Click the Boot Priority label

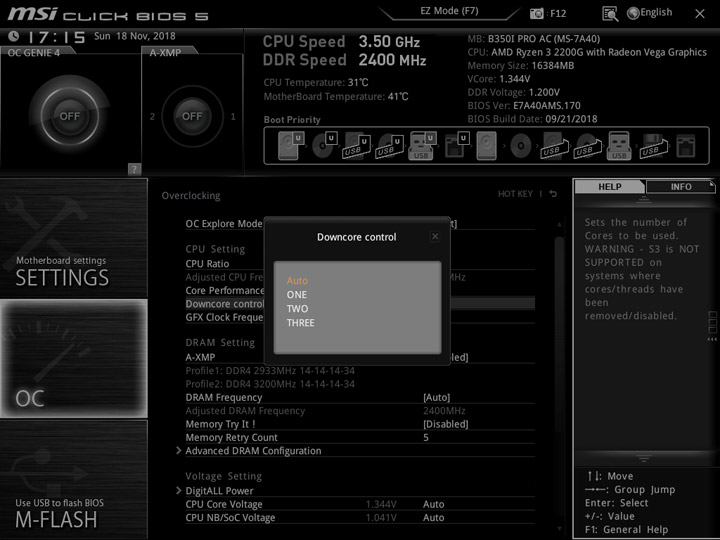[292, 120]
